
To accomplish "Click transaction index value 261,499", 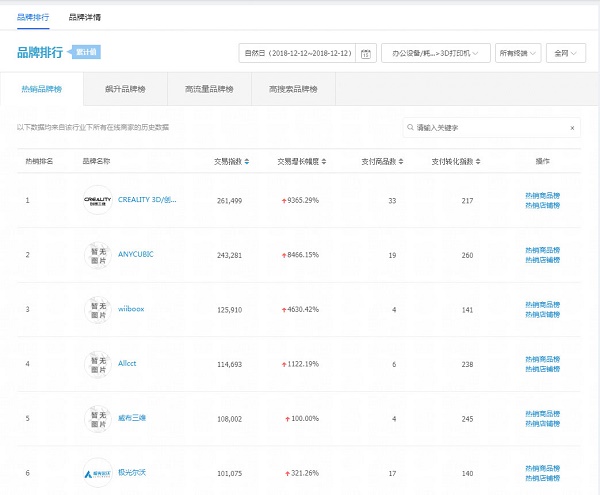I will [230, 201].
